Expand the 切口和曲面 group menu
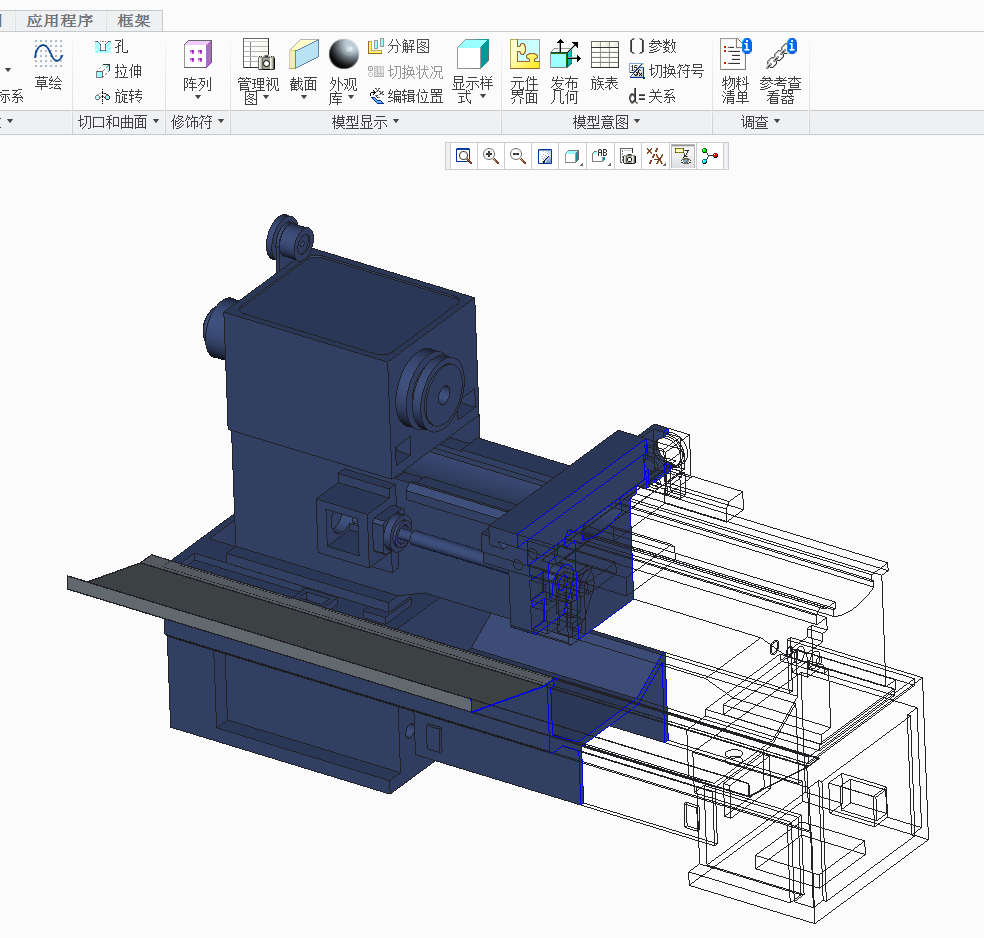984x938 pixels. 118,122
